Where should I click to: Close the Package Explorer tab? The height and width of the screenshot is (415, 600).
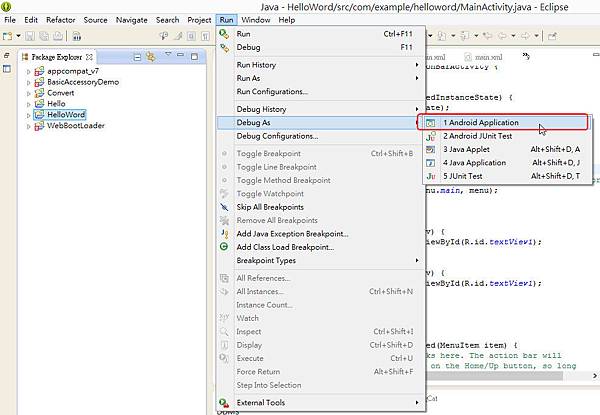(90, 57)
